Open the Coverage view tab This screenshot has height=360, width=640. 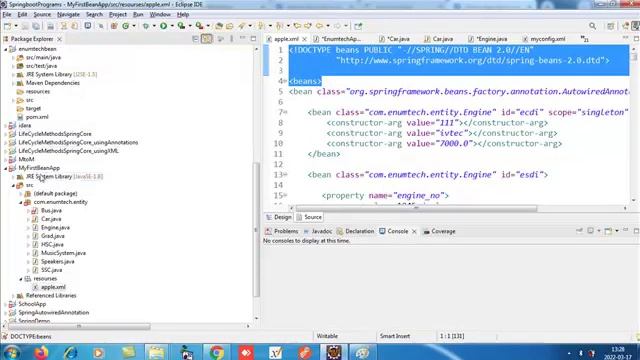click(x=439, y=231)
